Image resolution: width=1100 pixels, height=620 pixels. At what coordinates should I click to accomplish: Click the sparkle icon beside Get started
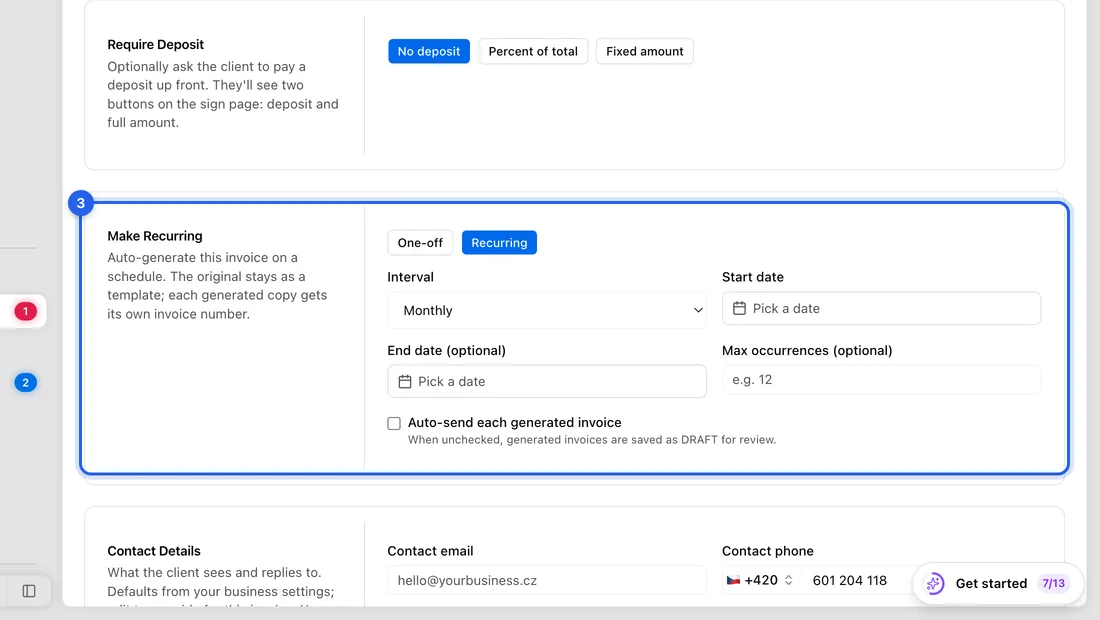[935, 584]
